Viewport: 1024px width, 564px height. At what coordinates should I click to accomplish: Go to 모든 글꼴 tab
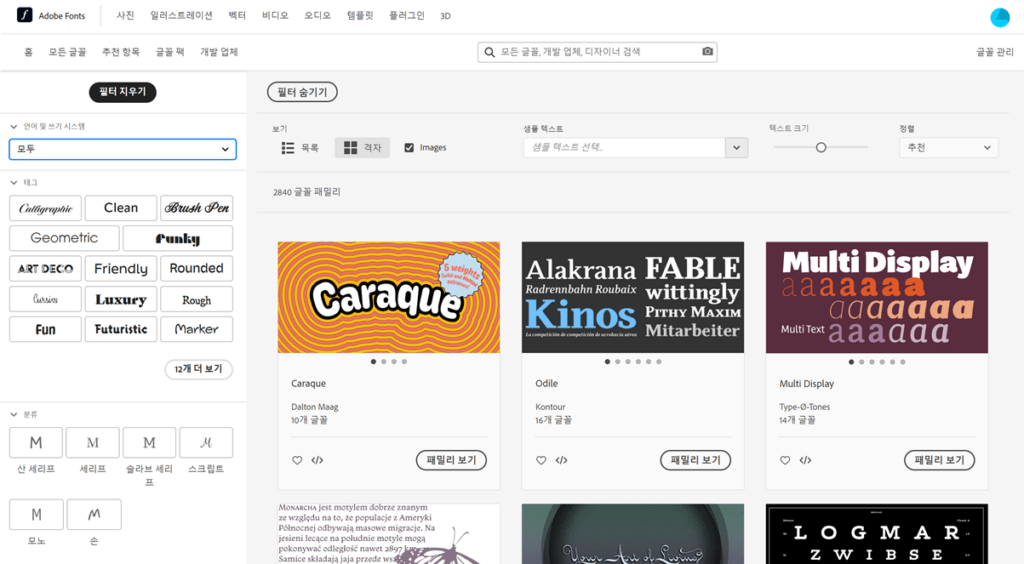[67, 52]
